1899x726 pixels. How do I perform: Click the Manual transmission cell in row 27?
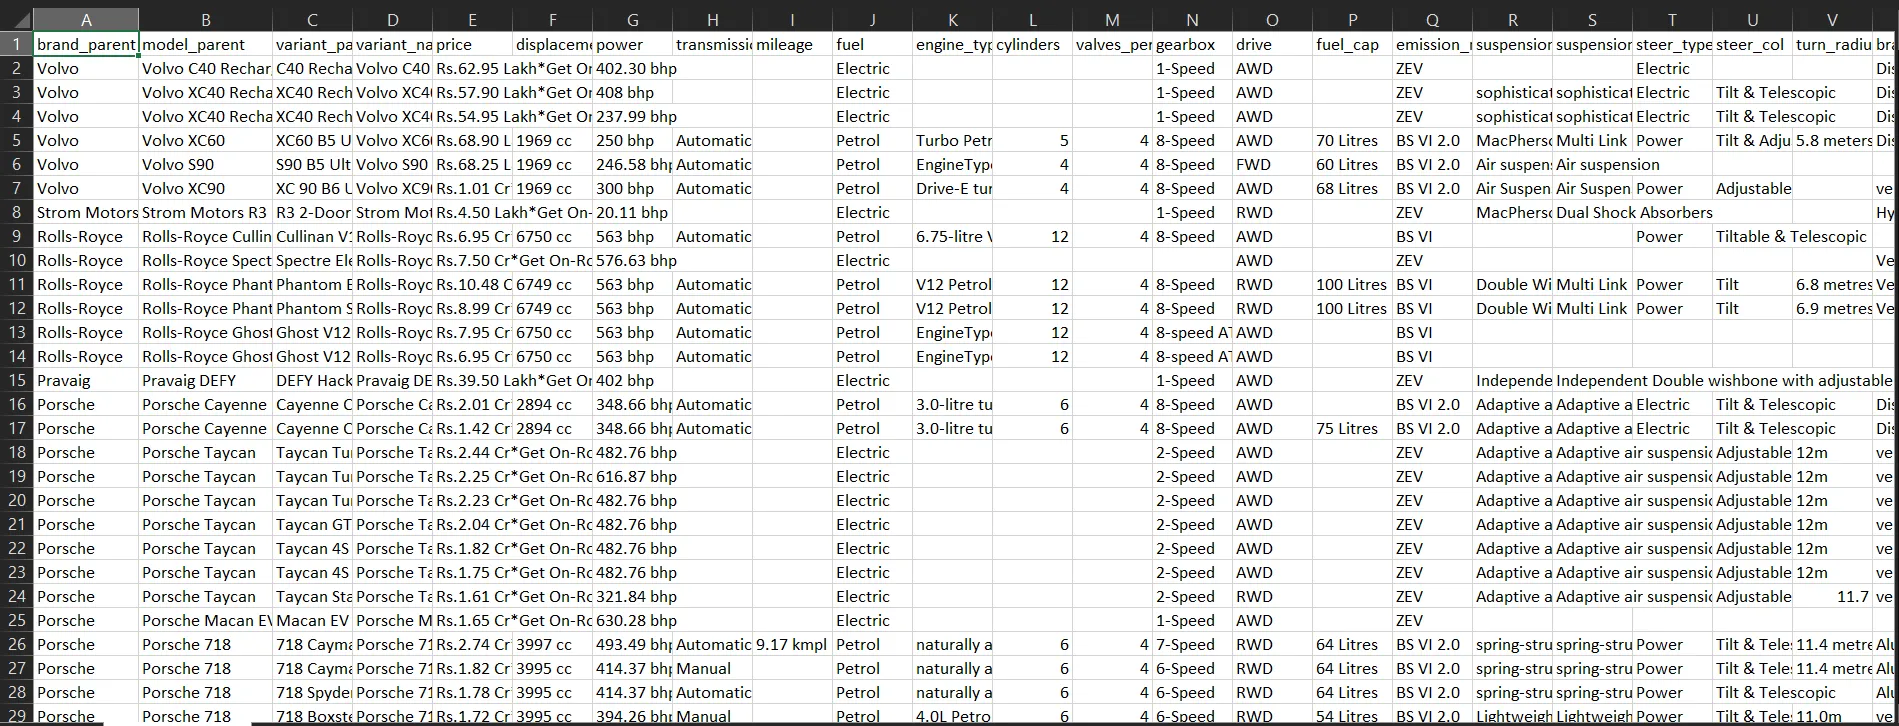pos(712,668)
